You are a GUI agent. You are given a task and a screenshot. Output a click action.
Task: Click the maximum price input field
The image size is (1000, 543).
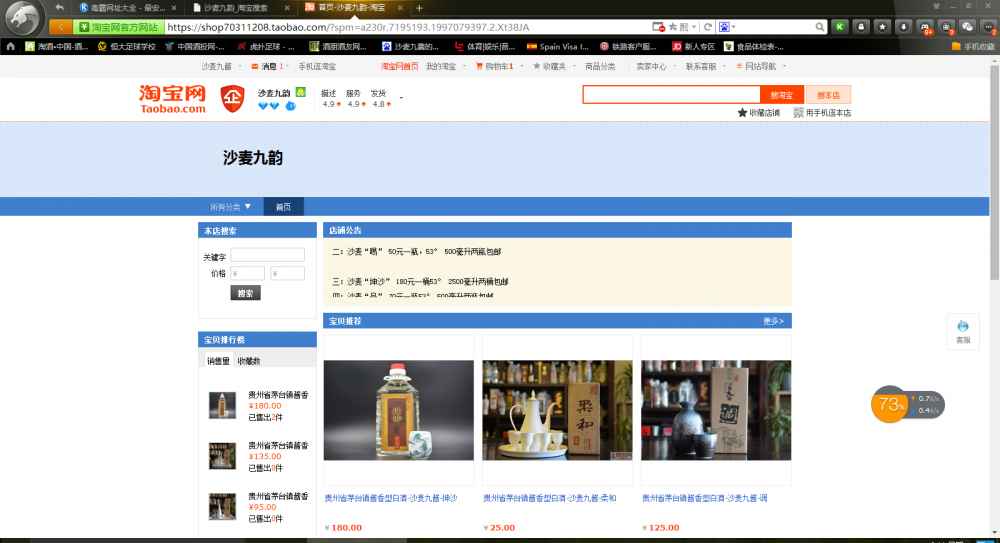coord(287,273)
